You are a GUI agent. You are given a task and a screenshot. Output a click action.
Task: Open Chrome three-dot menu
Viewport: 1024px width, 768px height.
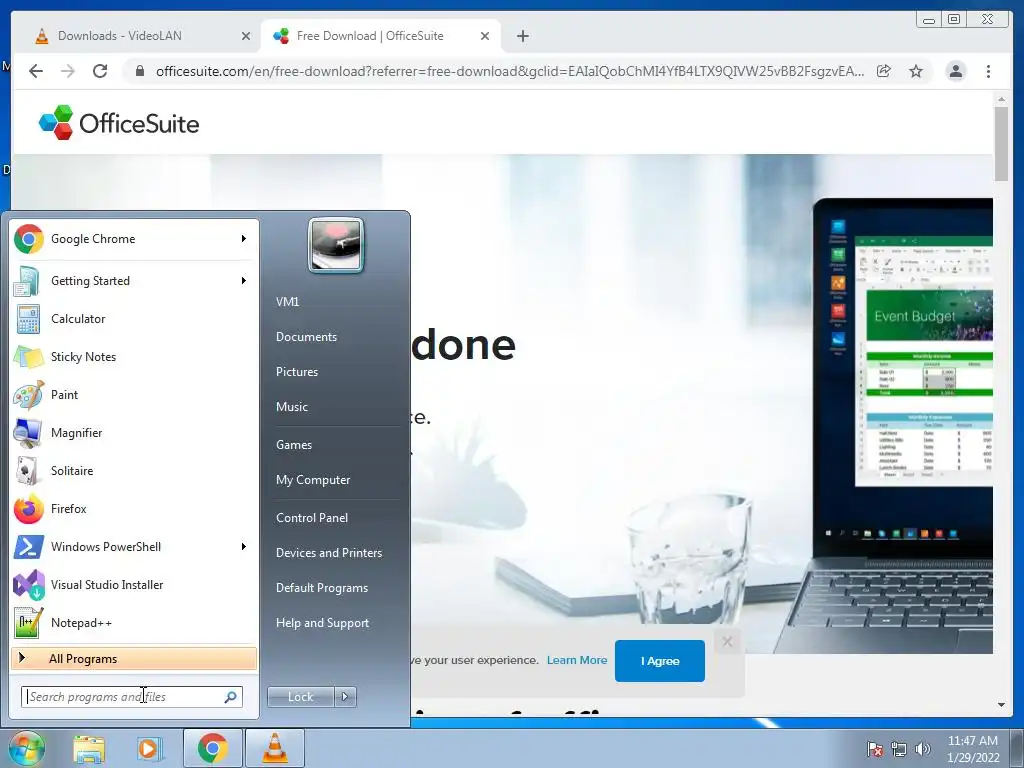coord(988,71)
